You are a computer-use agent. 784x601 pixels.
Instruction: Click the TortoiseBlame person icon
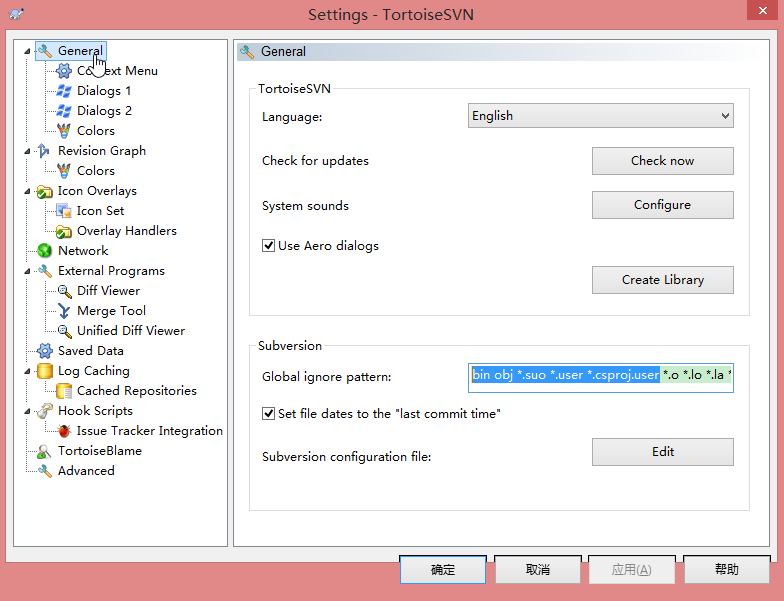[45, 451]
